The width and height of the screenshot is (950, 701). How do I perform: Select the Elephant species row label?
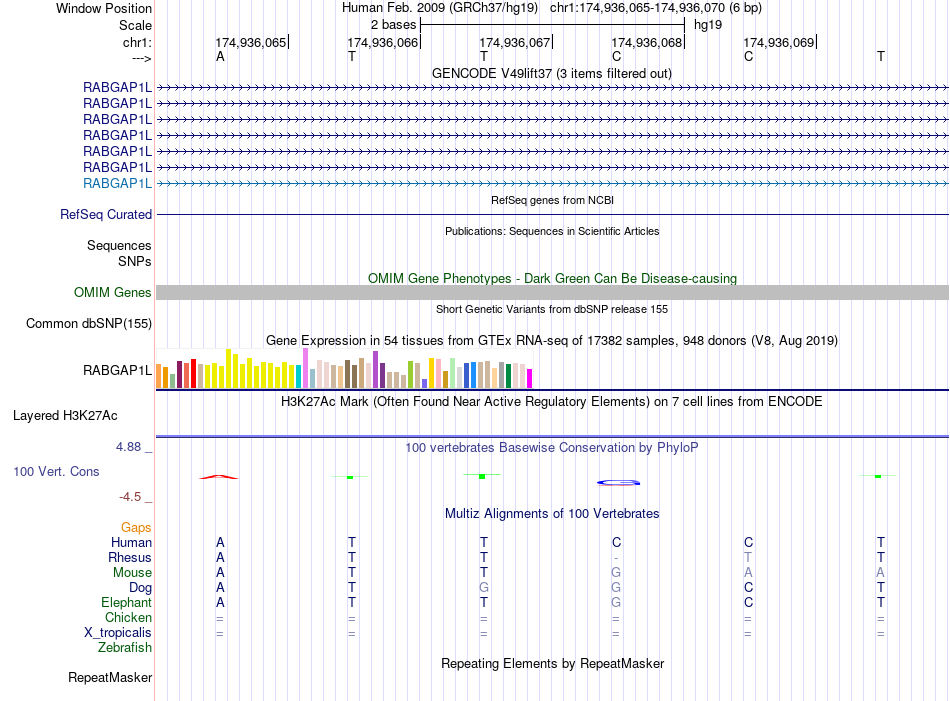(126, 602)
